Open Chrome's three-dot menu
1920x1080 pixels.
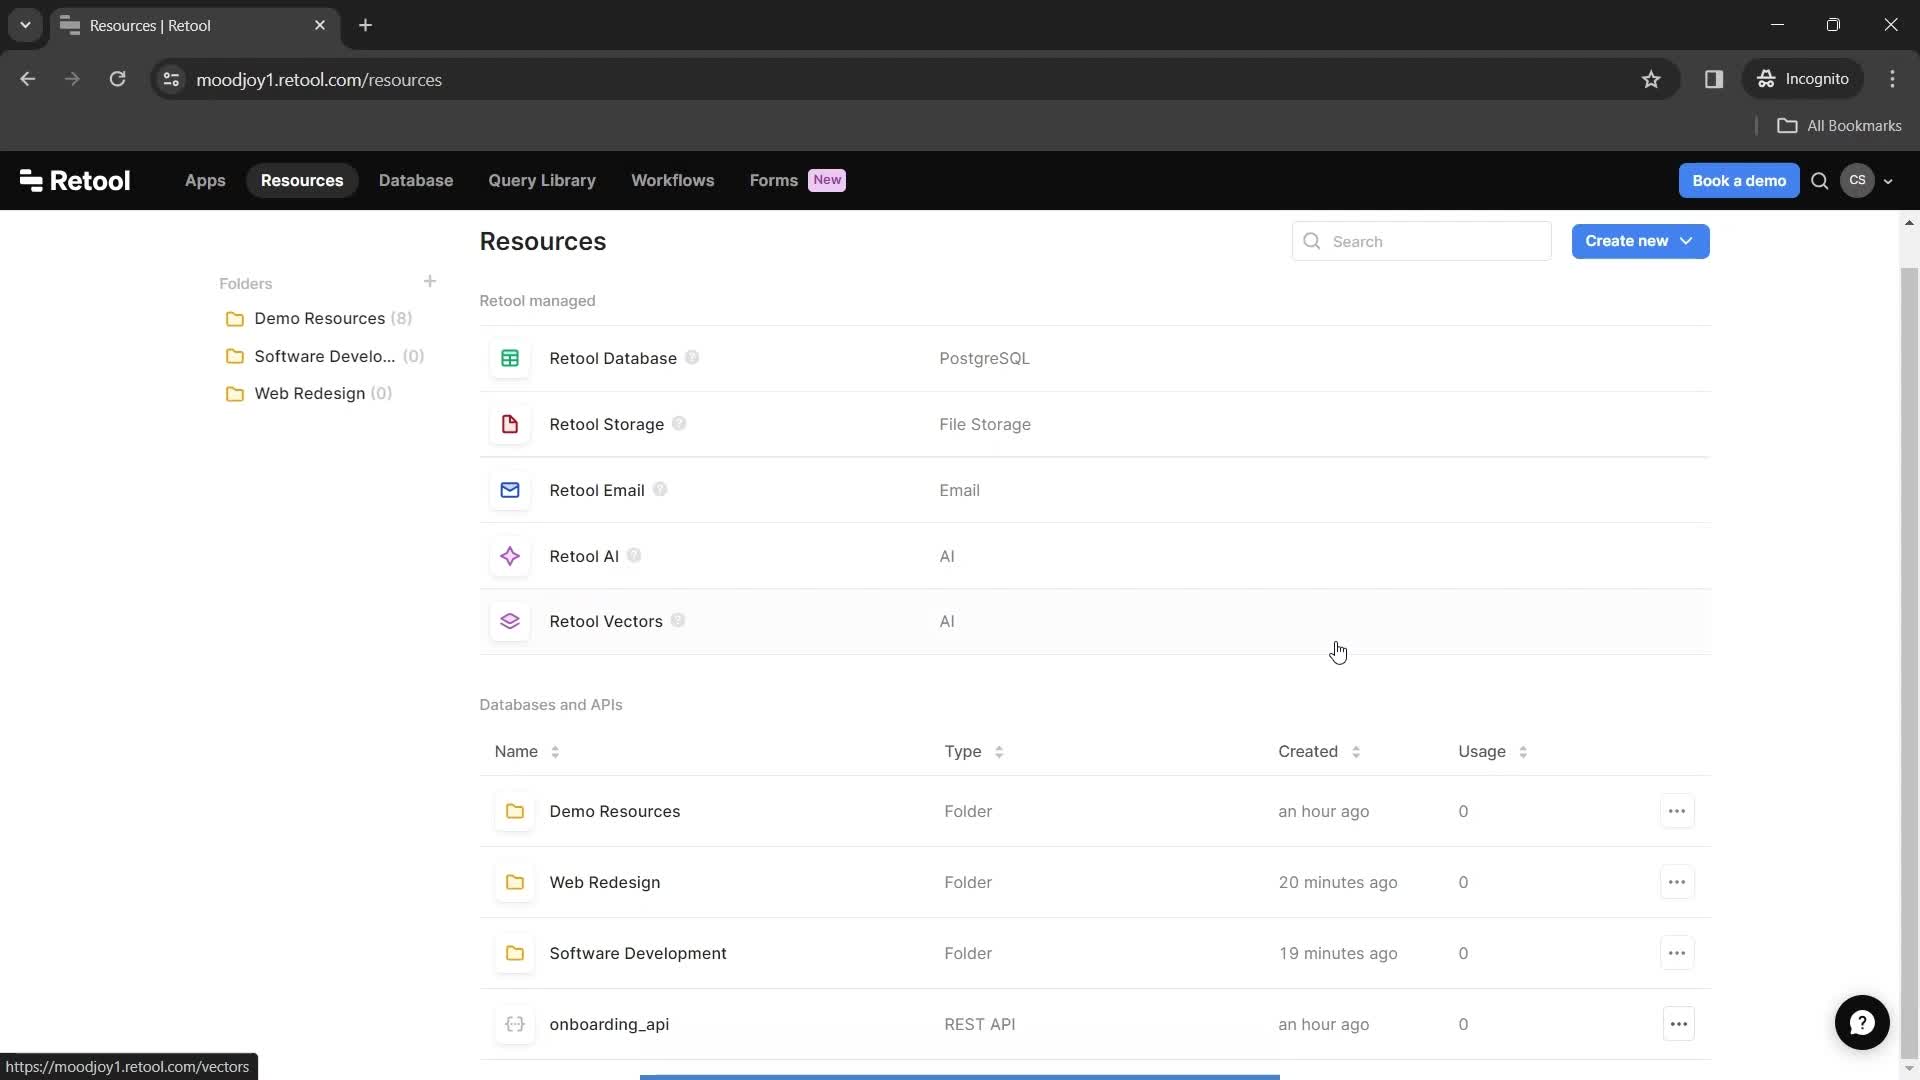pos(1892,79)
